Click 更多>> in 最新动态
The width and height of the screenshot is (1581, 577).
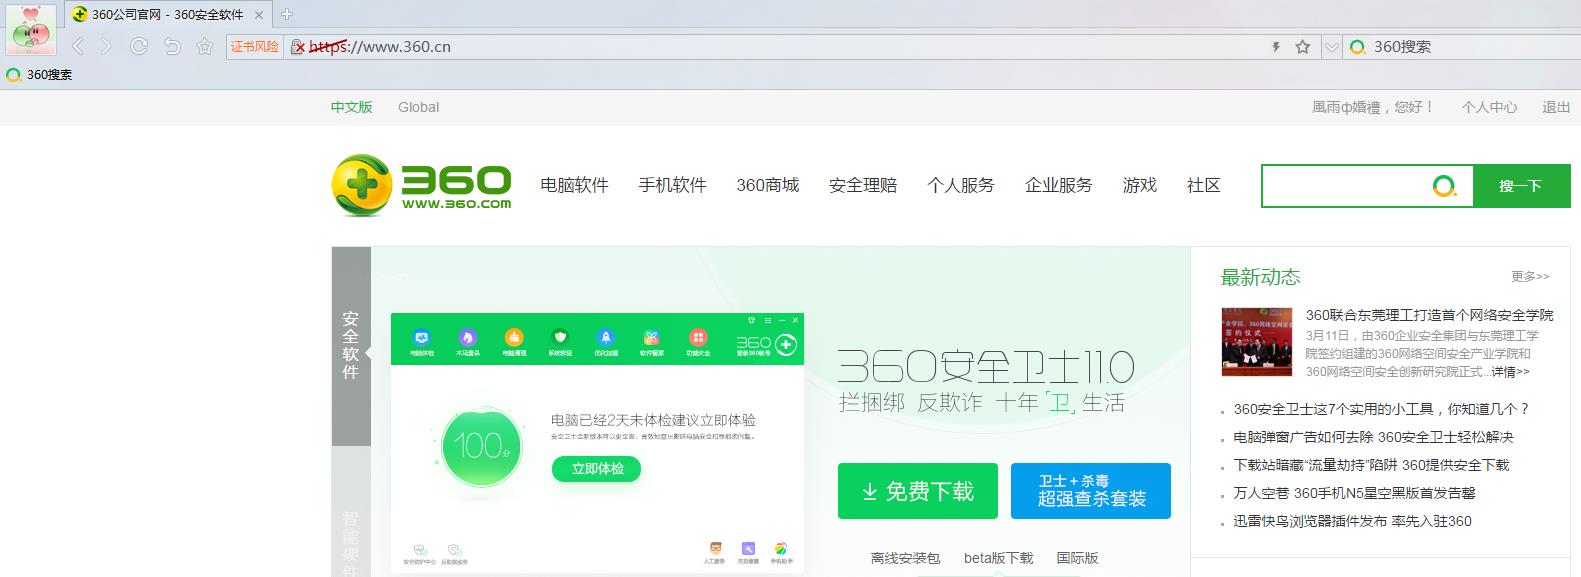pyautogui.click(x=1530, y=277)
